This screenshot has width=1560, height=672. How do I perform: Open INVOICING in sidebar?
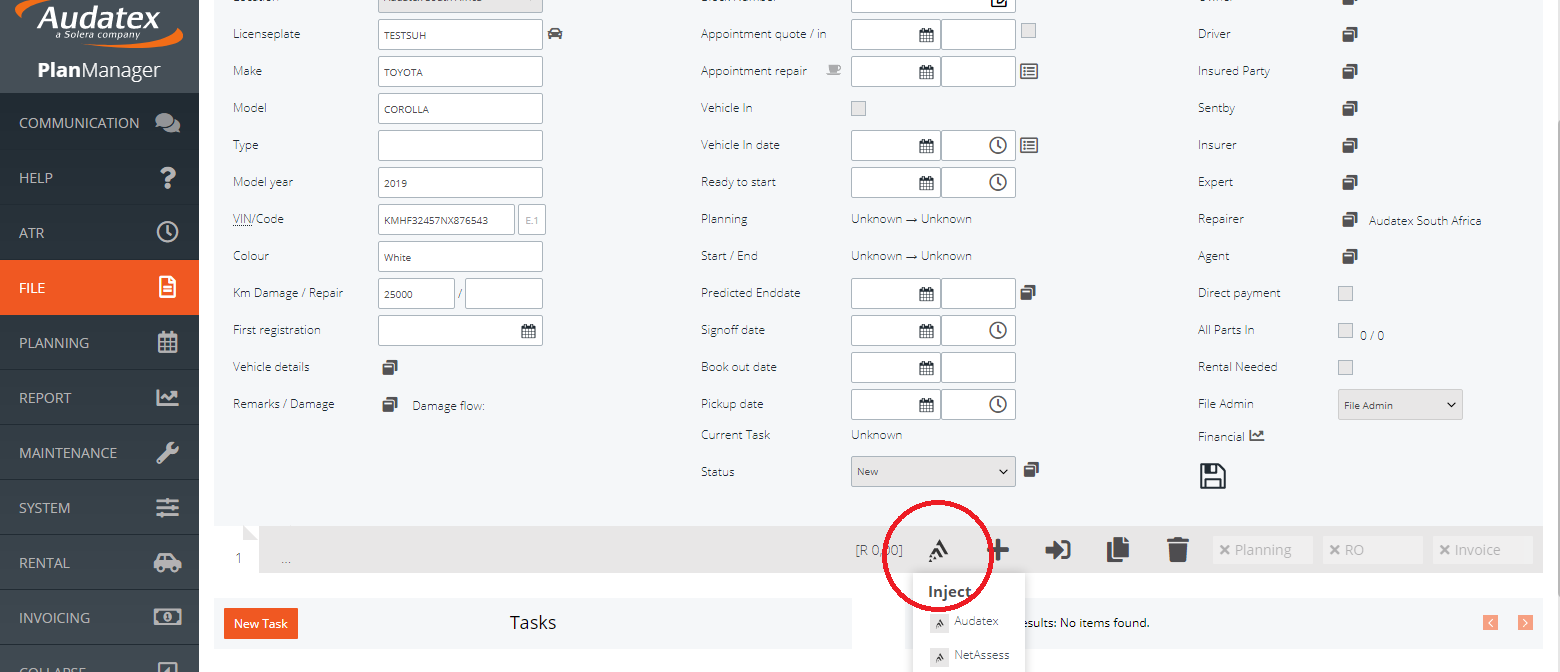pos(99,618)
